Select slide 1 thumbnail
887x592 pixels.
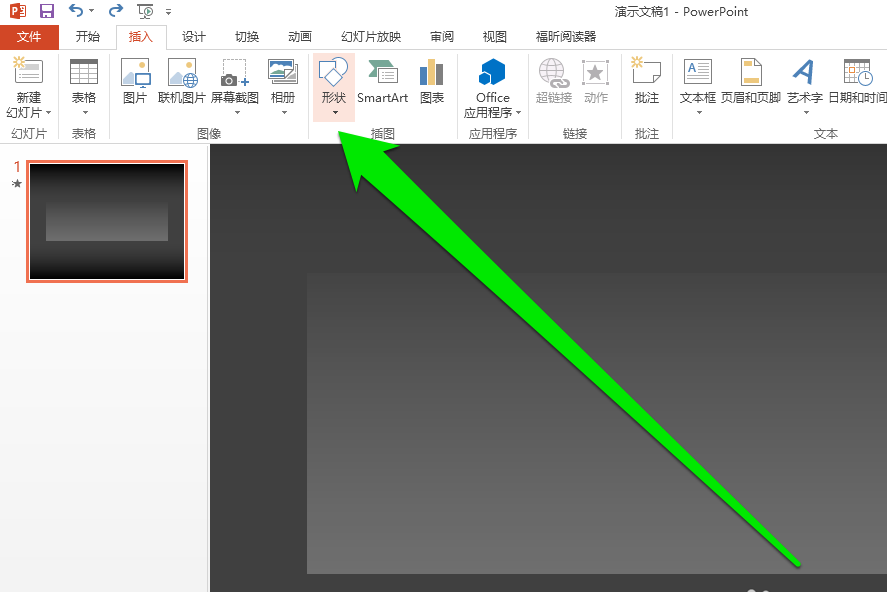(x=107, y=221)
